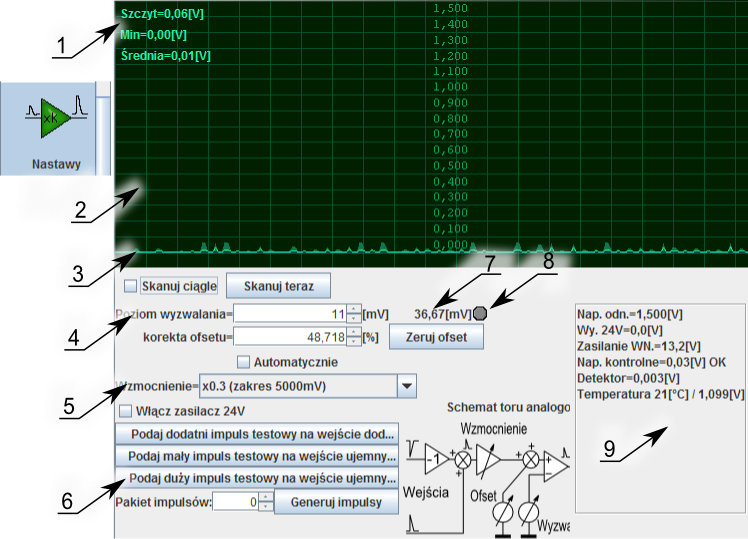Decrease korekta ofsetu with down arrow
The image size is (748, 539).
352,342
